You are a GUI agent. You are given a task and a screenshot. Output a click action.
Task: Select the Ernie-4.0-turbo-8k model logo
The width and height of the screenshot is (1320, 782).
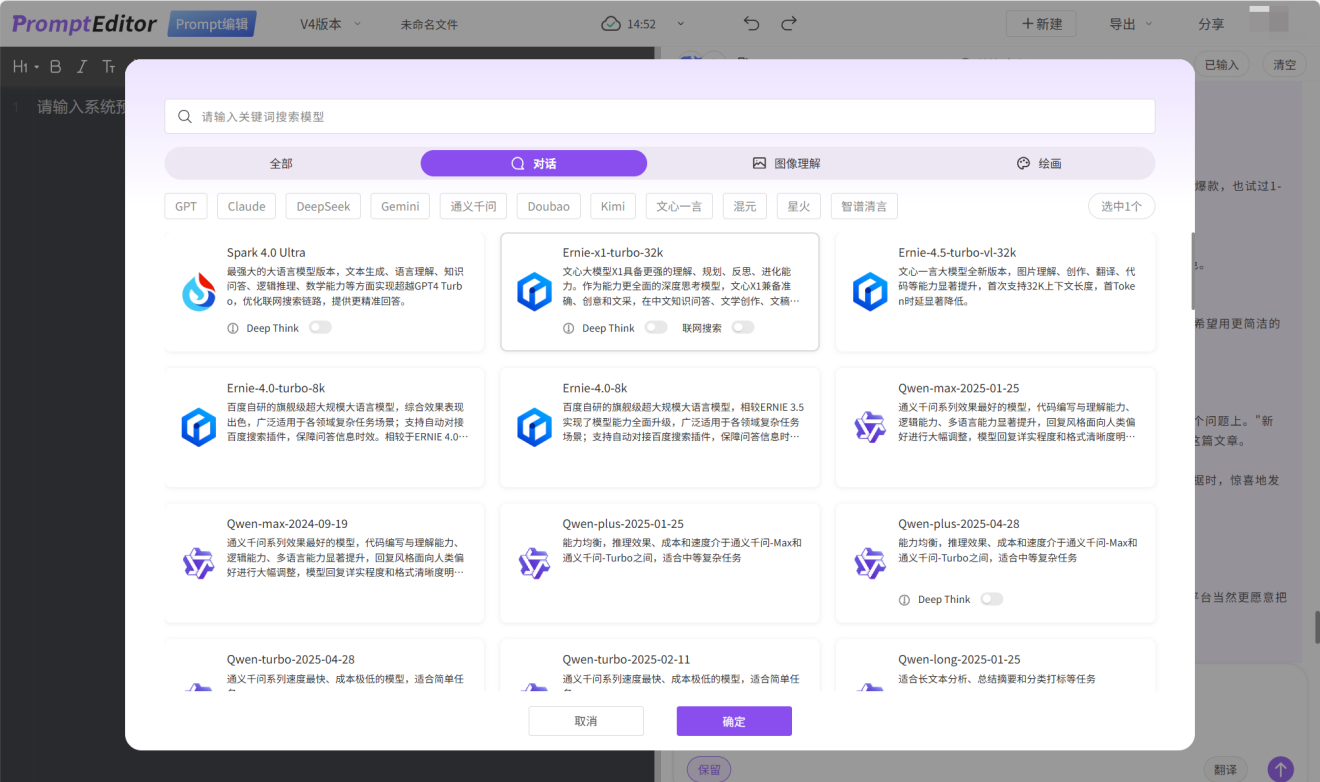199,427
